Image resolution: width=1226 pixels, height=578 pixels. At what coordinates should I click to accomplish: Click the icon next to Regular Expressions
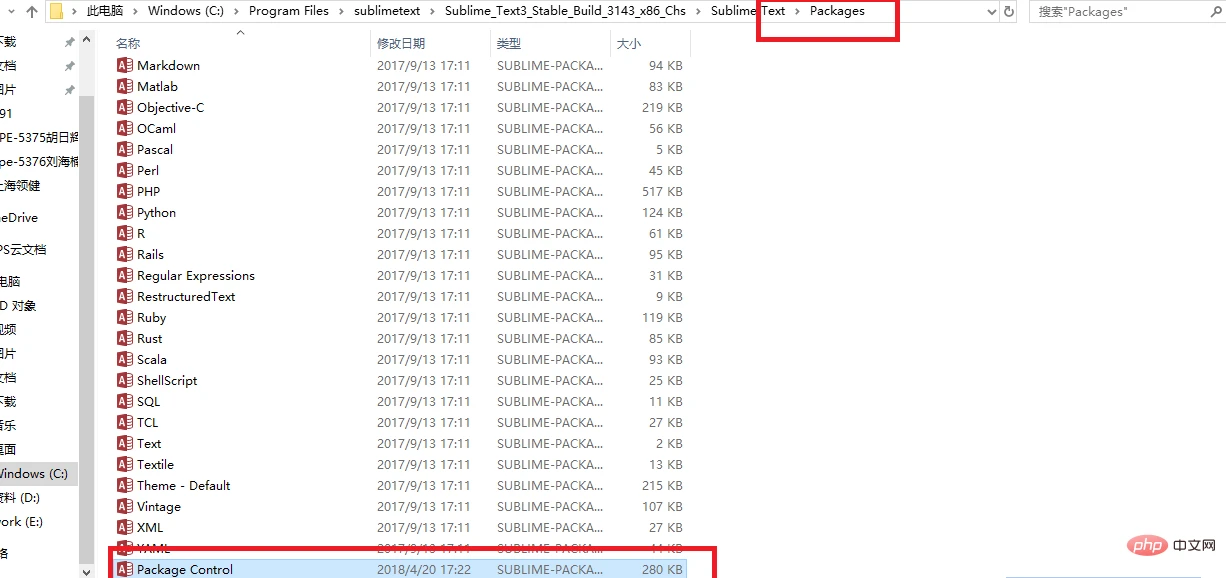point(125,275)
